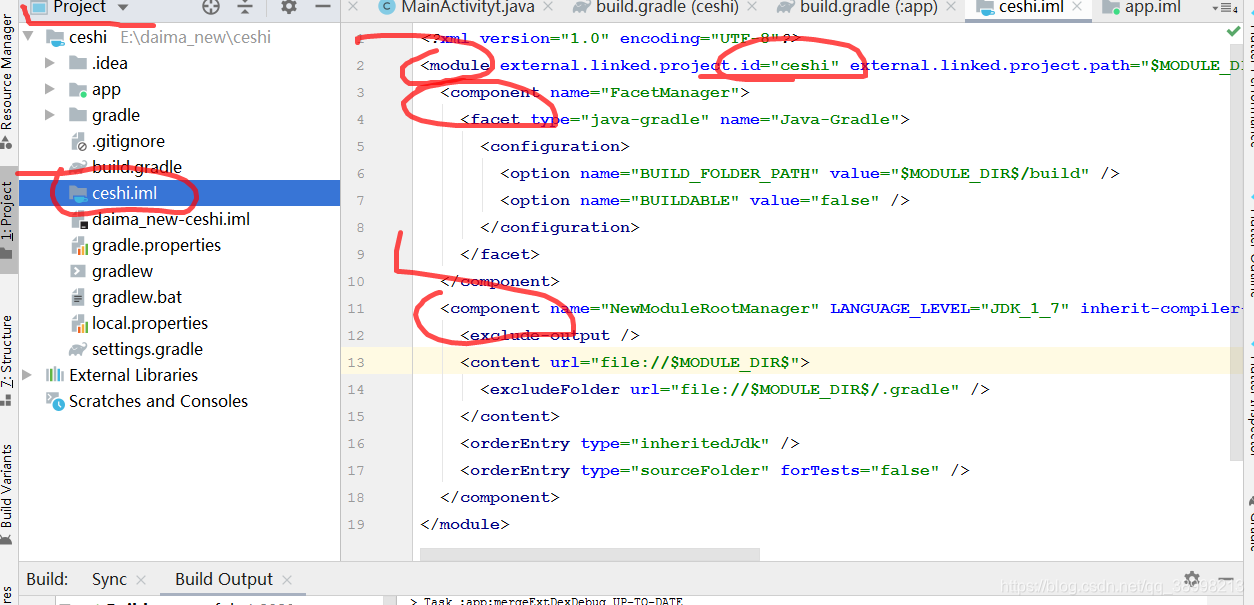Viewport: 1254px width, 605px height.
Task: Click the build.gradle elephant icon in tree
Action: 78,167
